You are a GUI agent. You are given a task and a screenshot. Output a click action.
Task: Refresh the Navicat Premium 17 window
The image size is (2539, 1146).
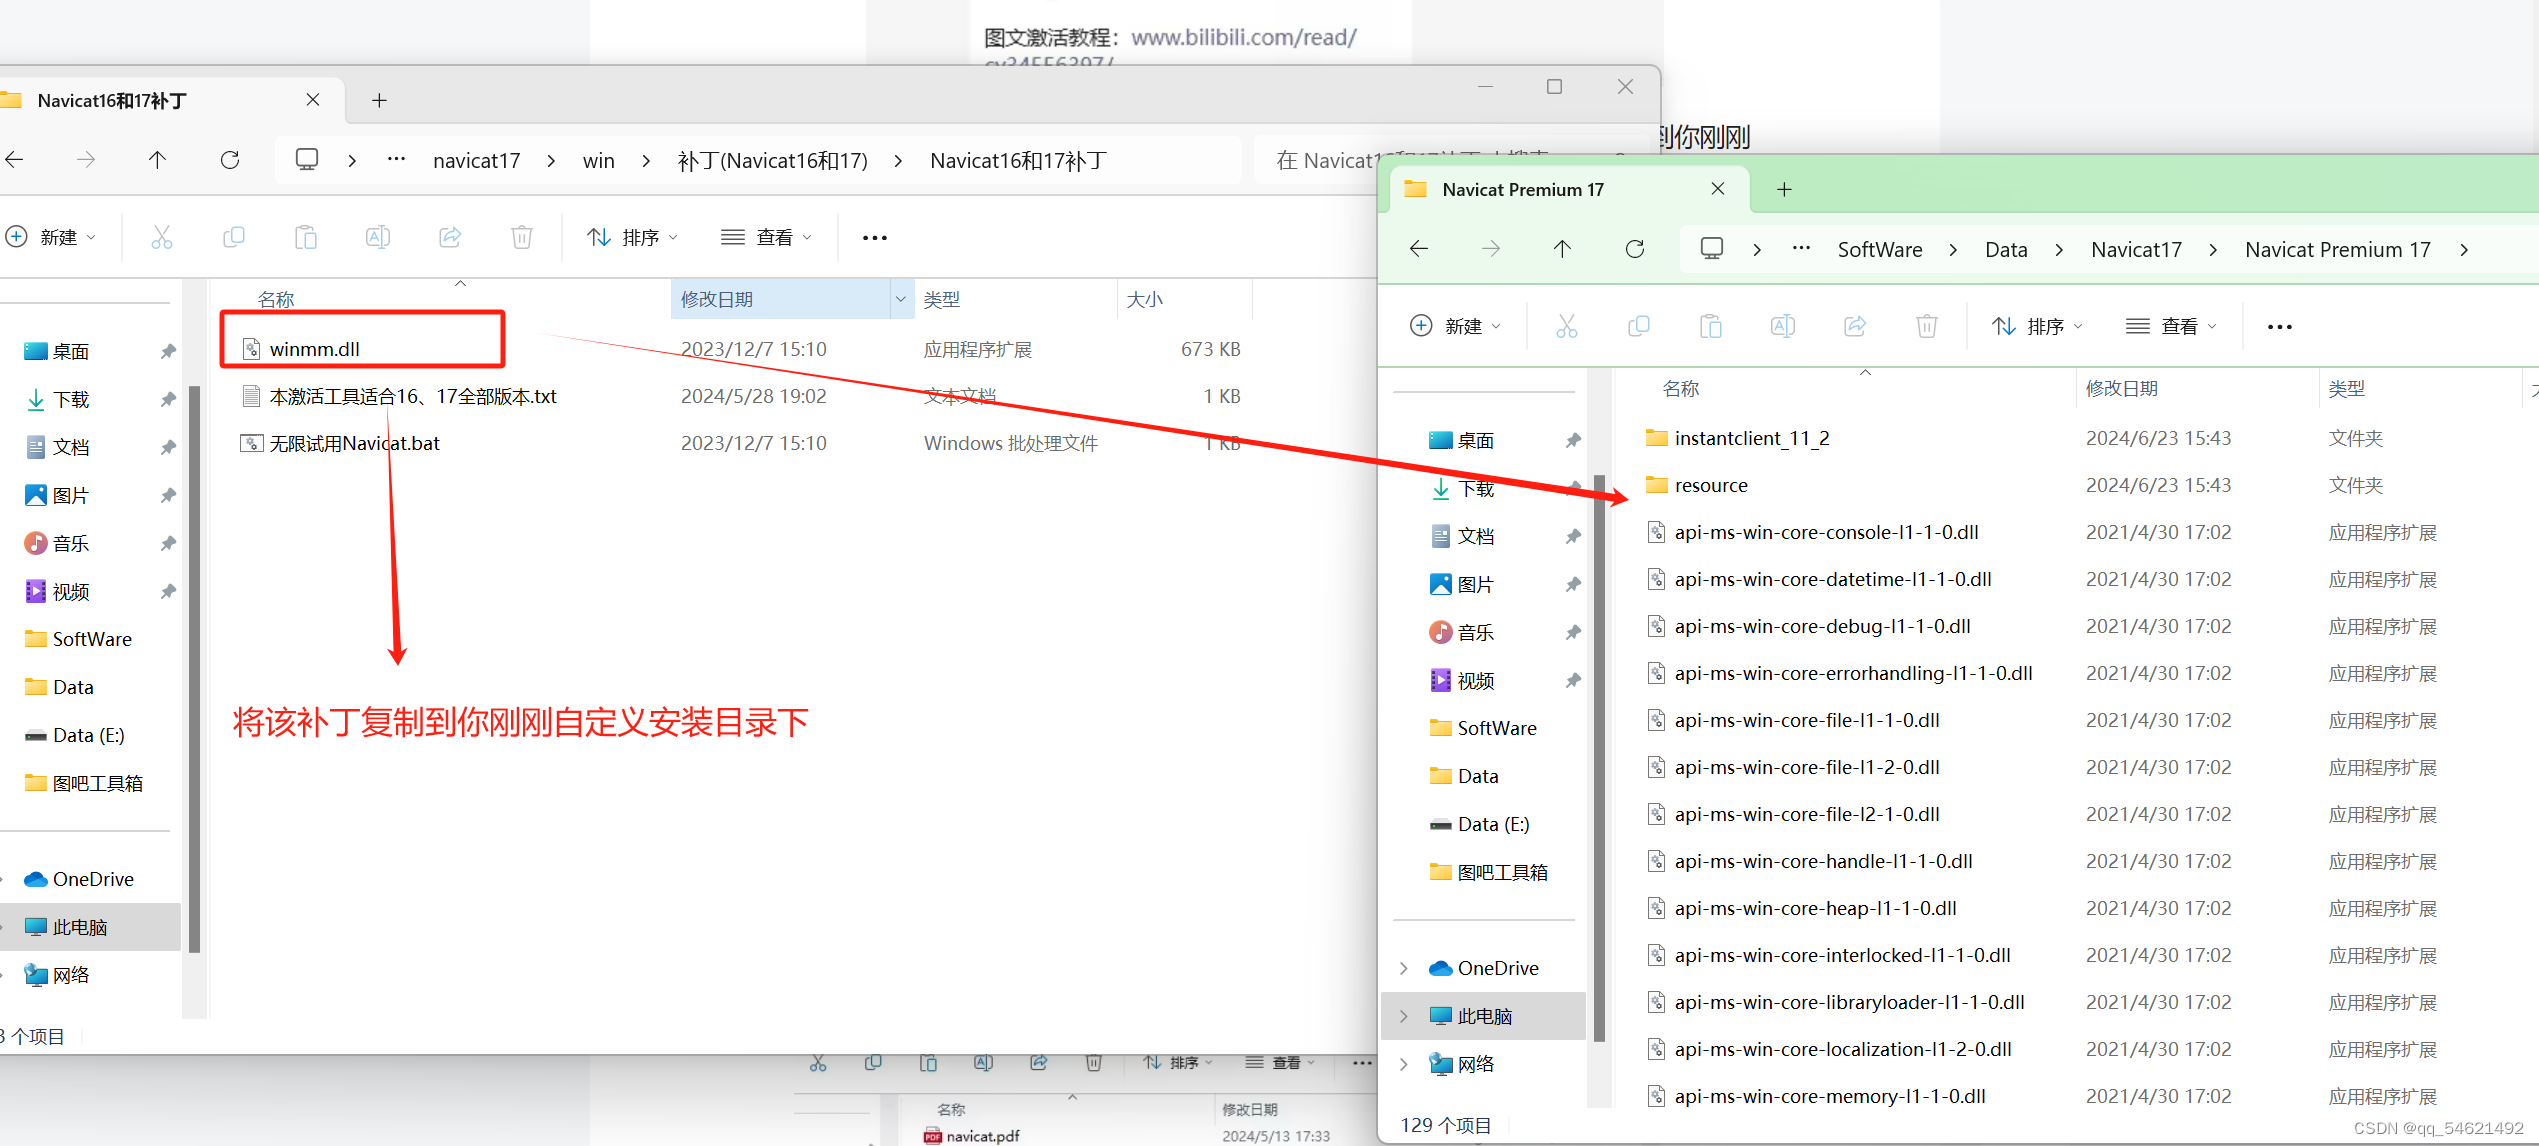[x=1635, y=249]
